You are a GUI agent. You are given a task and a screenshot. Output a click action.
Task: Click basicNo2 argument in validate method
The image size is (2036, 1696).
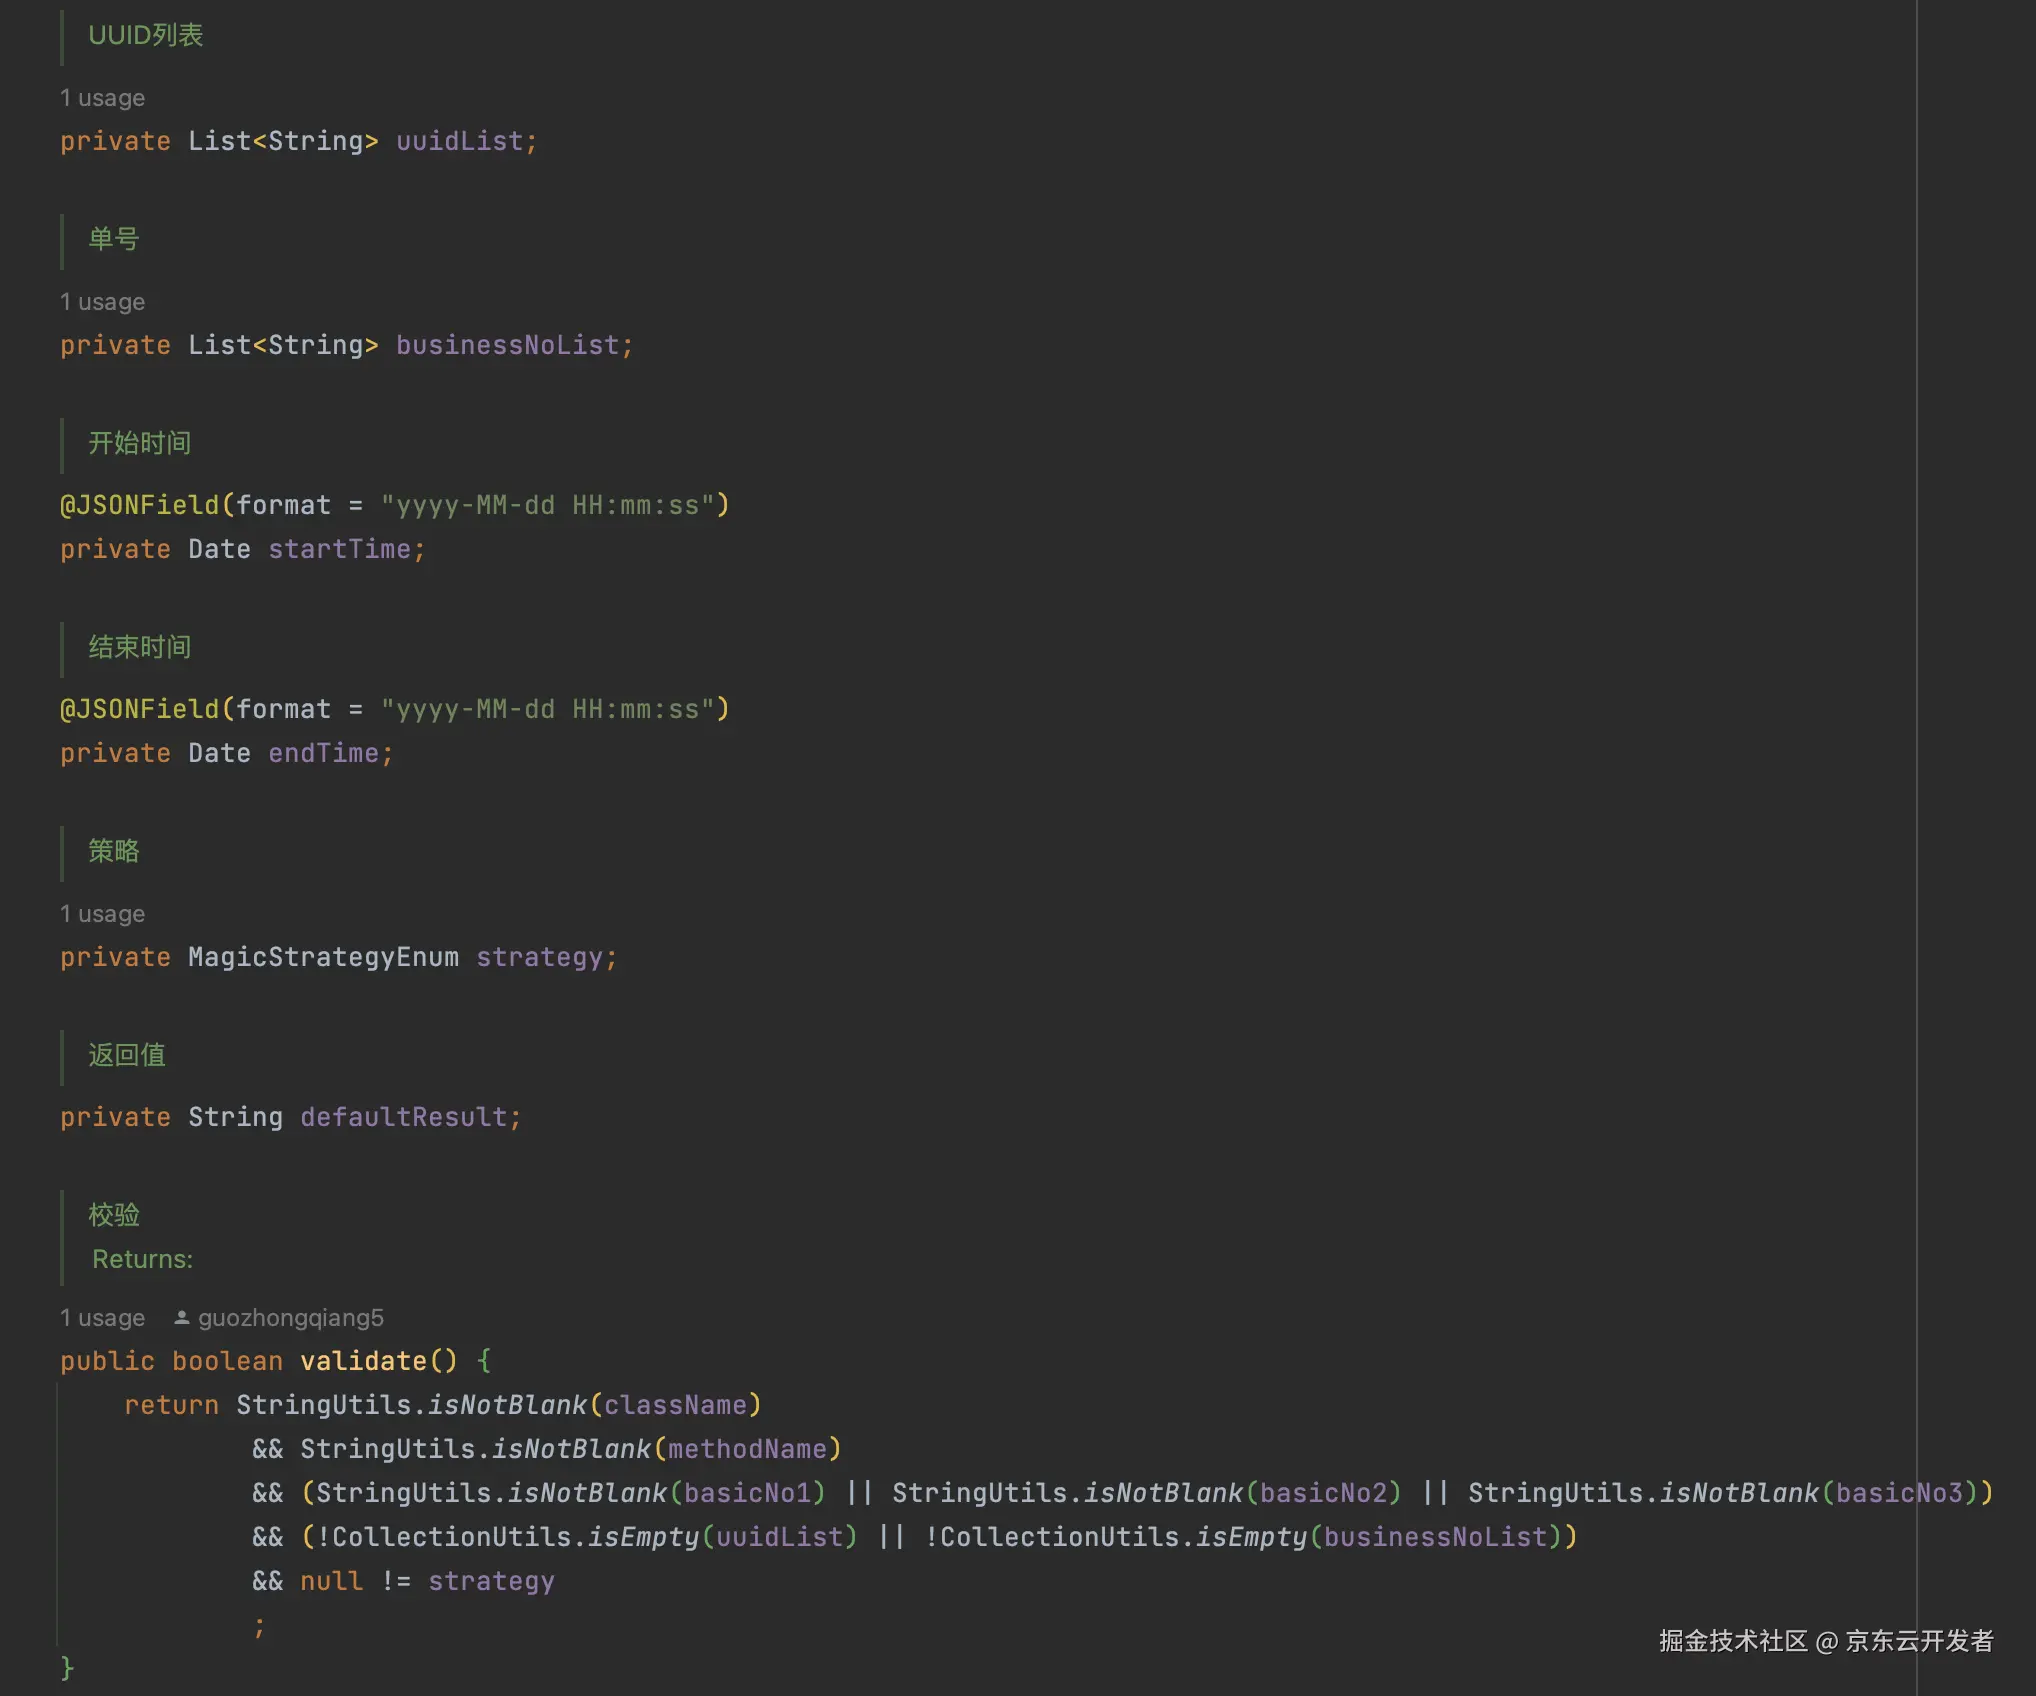point(1323,1493)
